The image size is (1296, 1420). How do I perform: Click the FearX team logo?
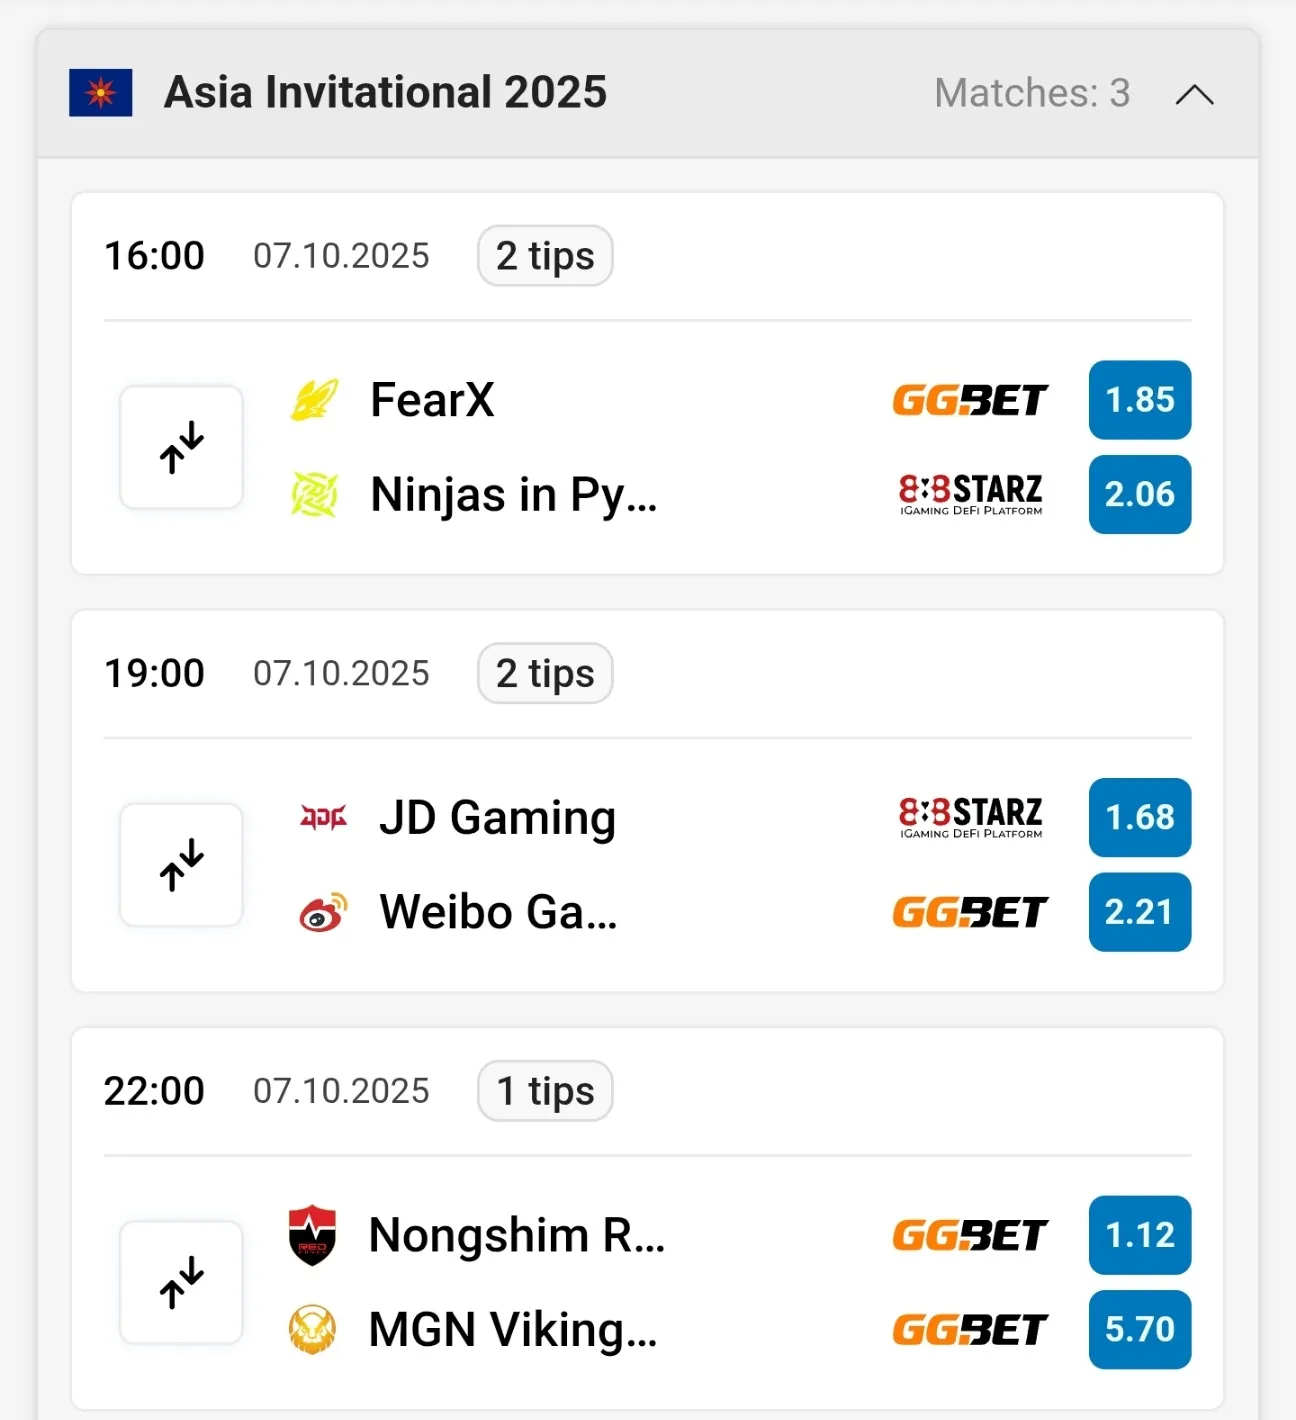(314, 400)
